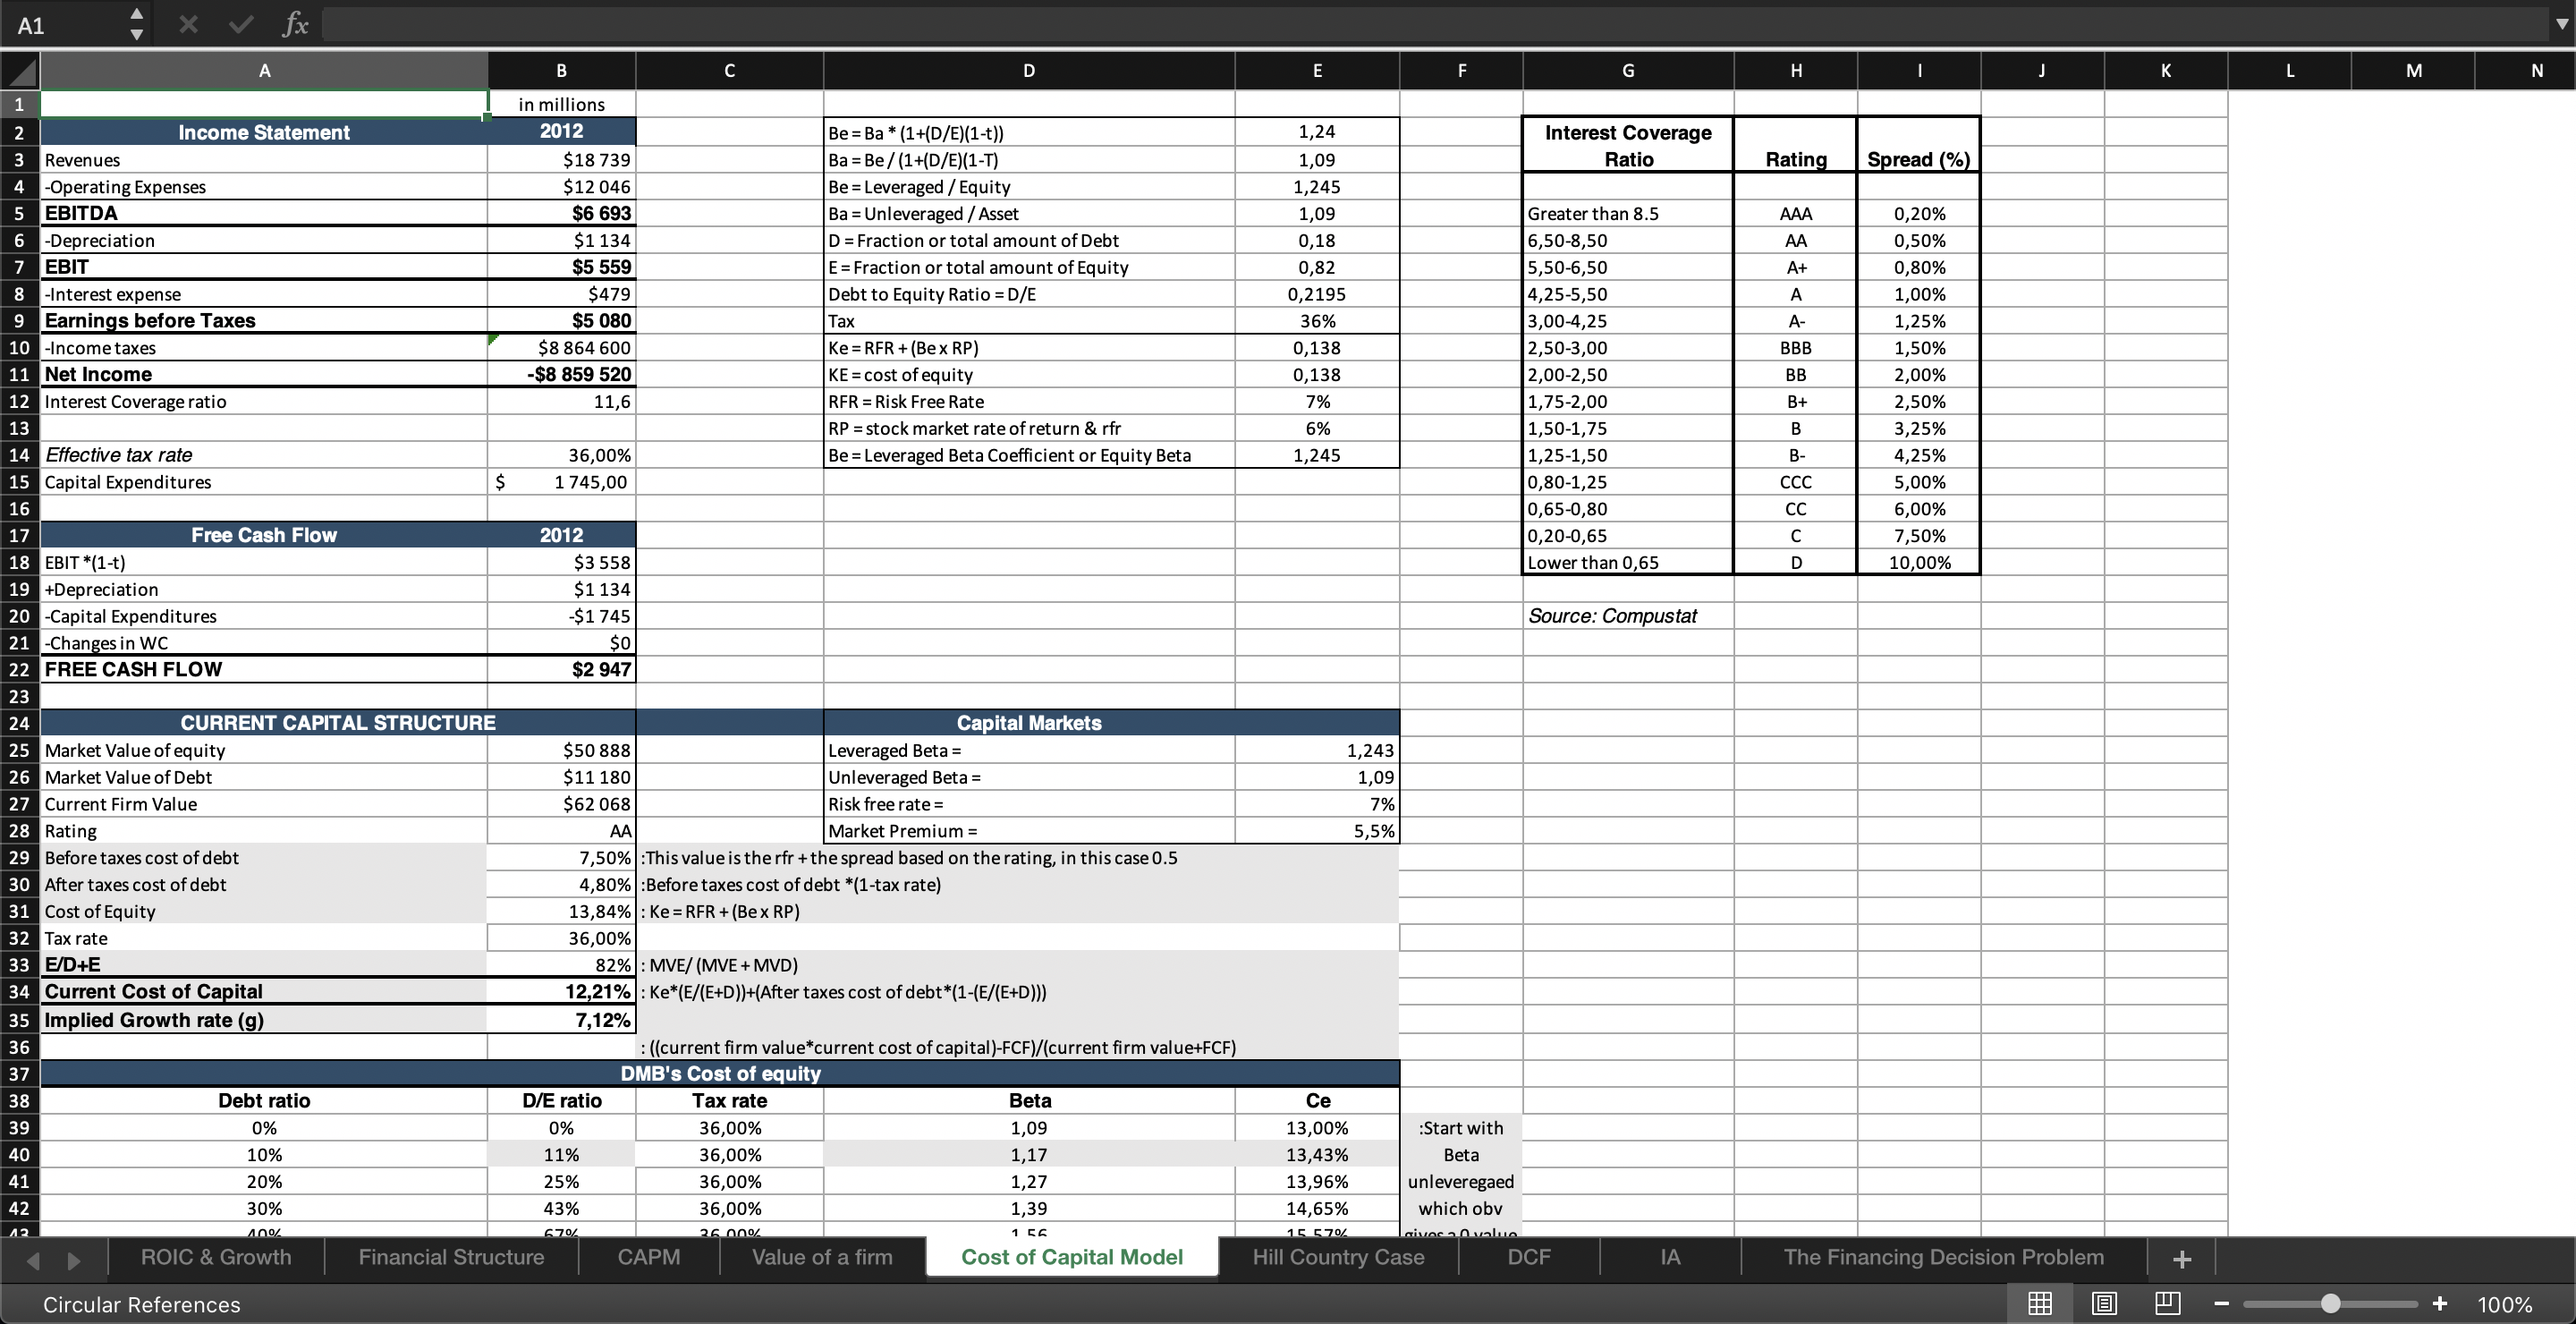Select the in millions cell

[562, 104]
